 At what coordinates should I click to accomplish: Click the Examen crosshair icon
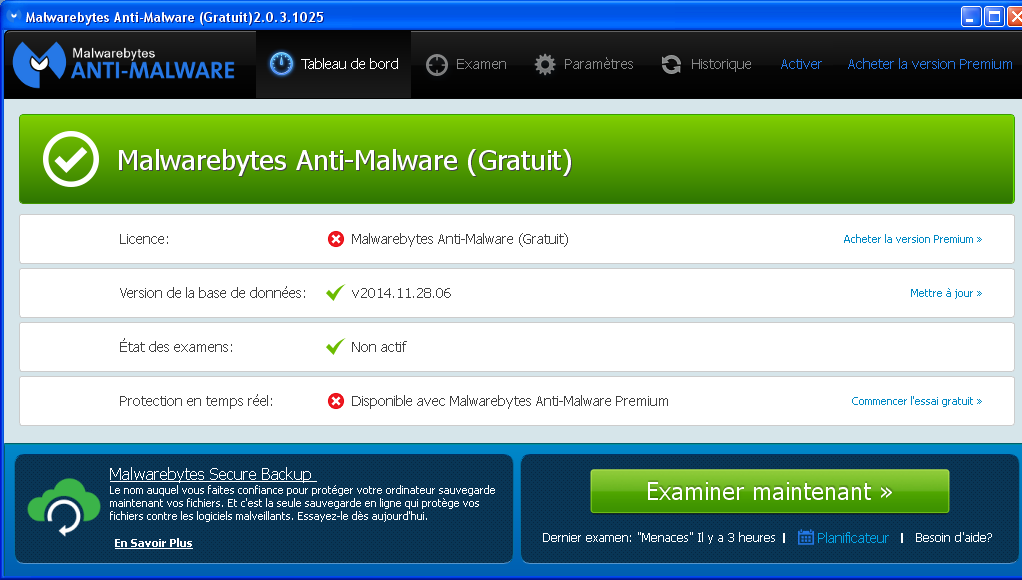click(437, 65)
